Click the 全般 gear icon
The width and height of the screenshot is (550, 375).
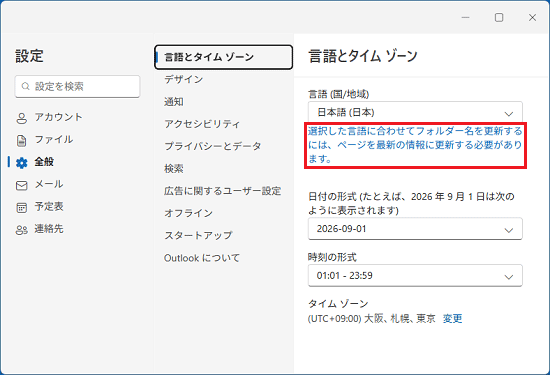click(21, 162)
